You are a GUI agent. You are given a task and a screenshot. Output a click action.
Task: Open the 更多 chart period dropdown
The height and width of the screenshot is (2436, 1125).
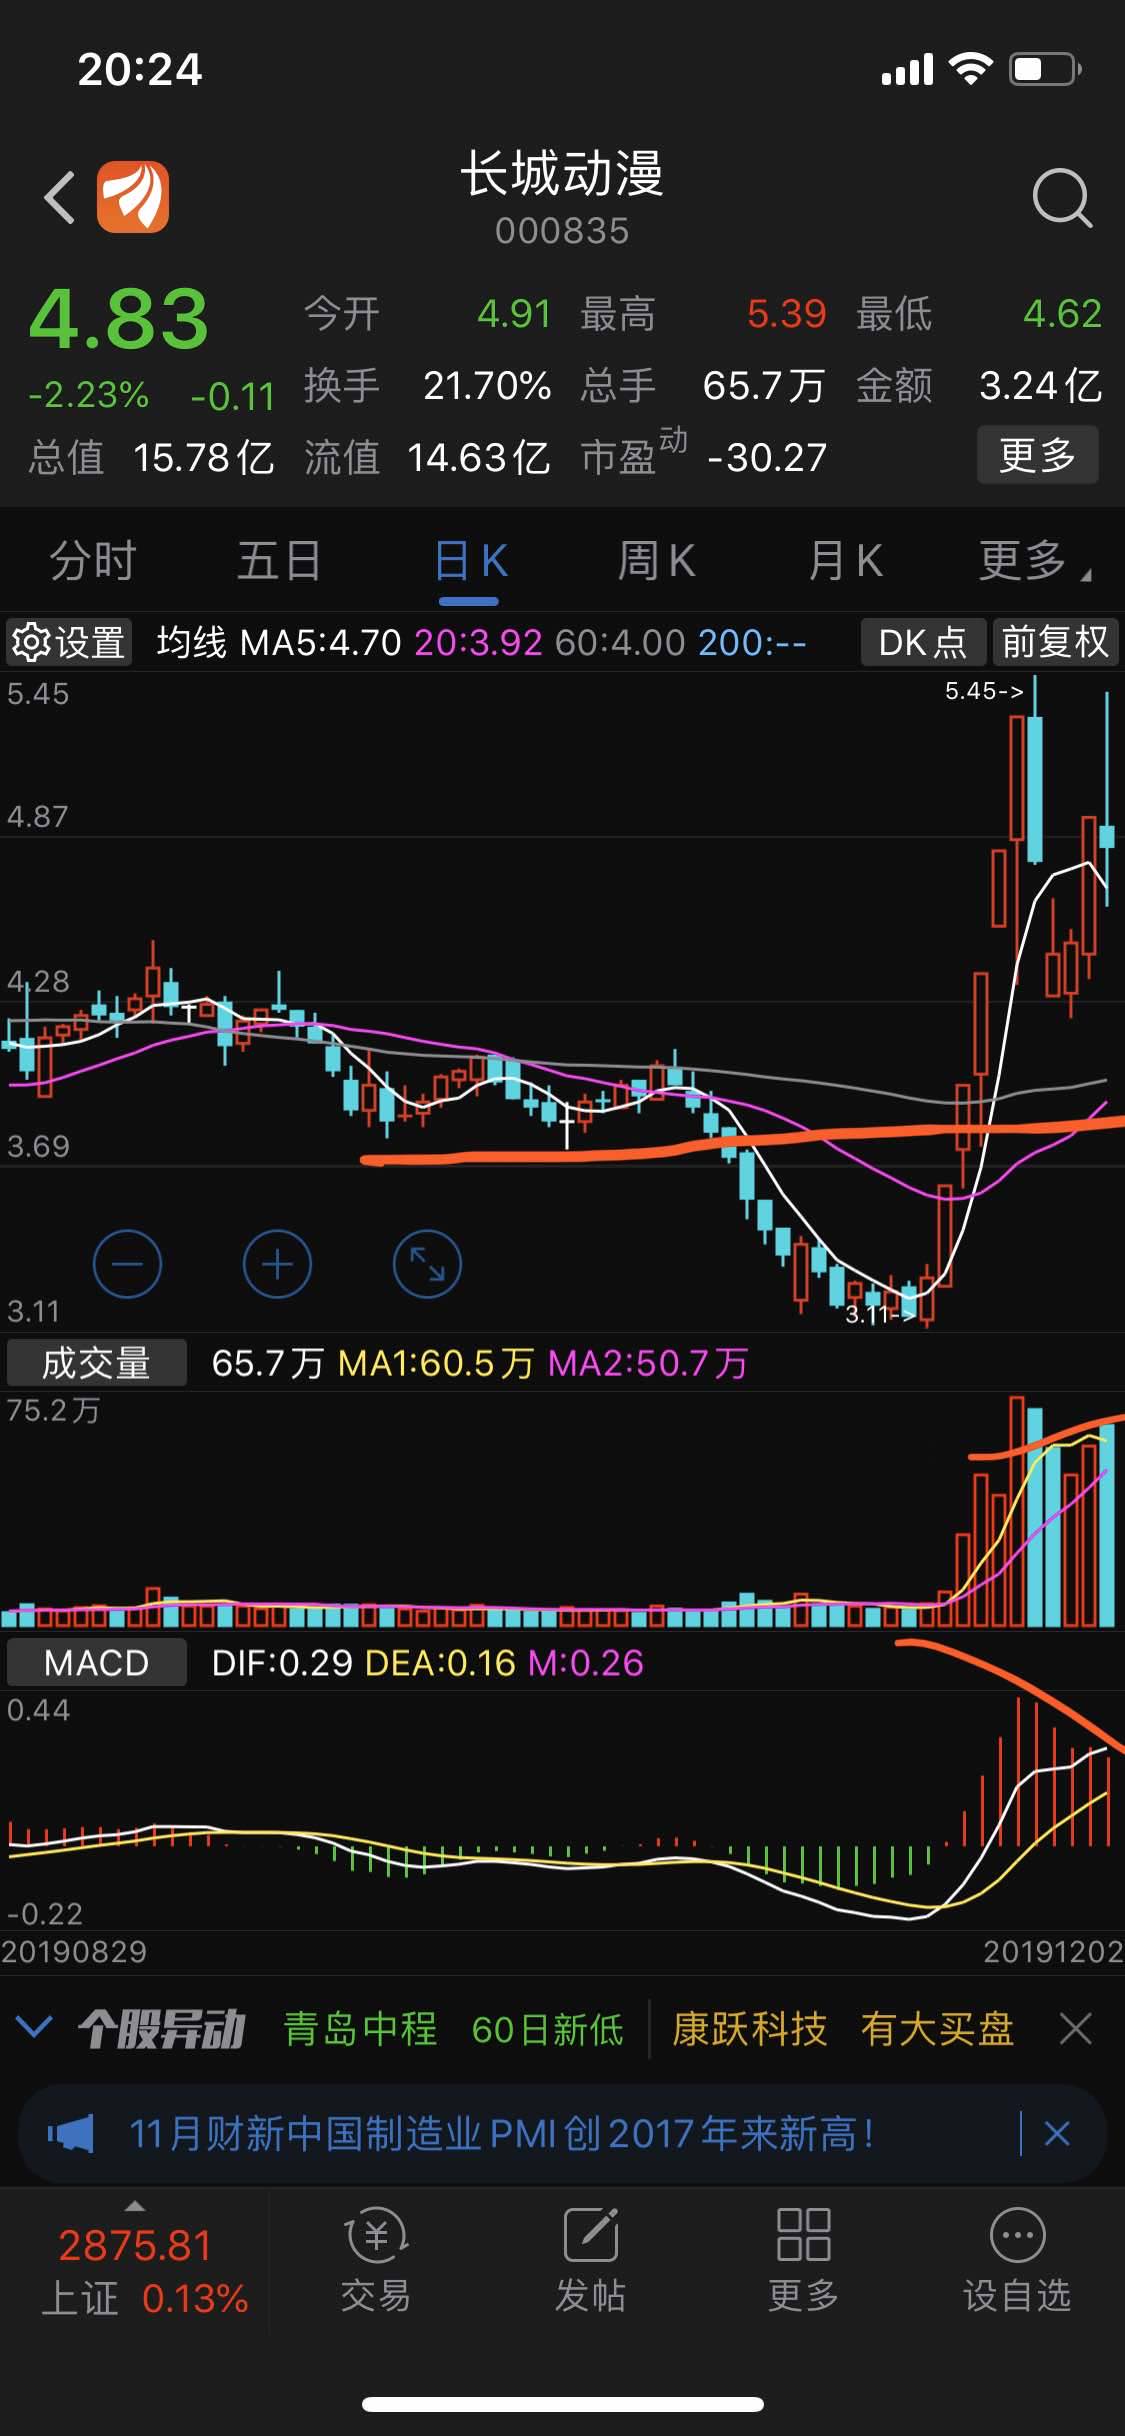1035,561
